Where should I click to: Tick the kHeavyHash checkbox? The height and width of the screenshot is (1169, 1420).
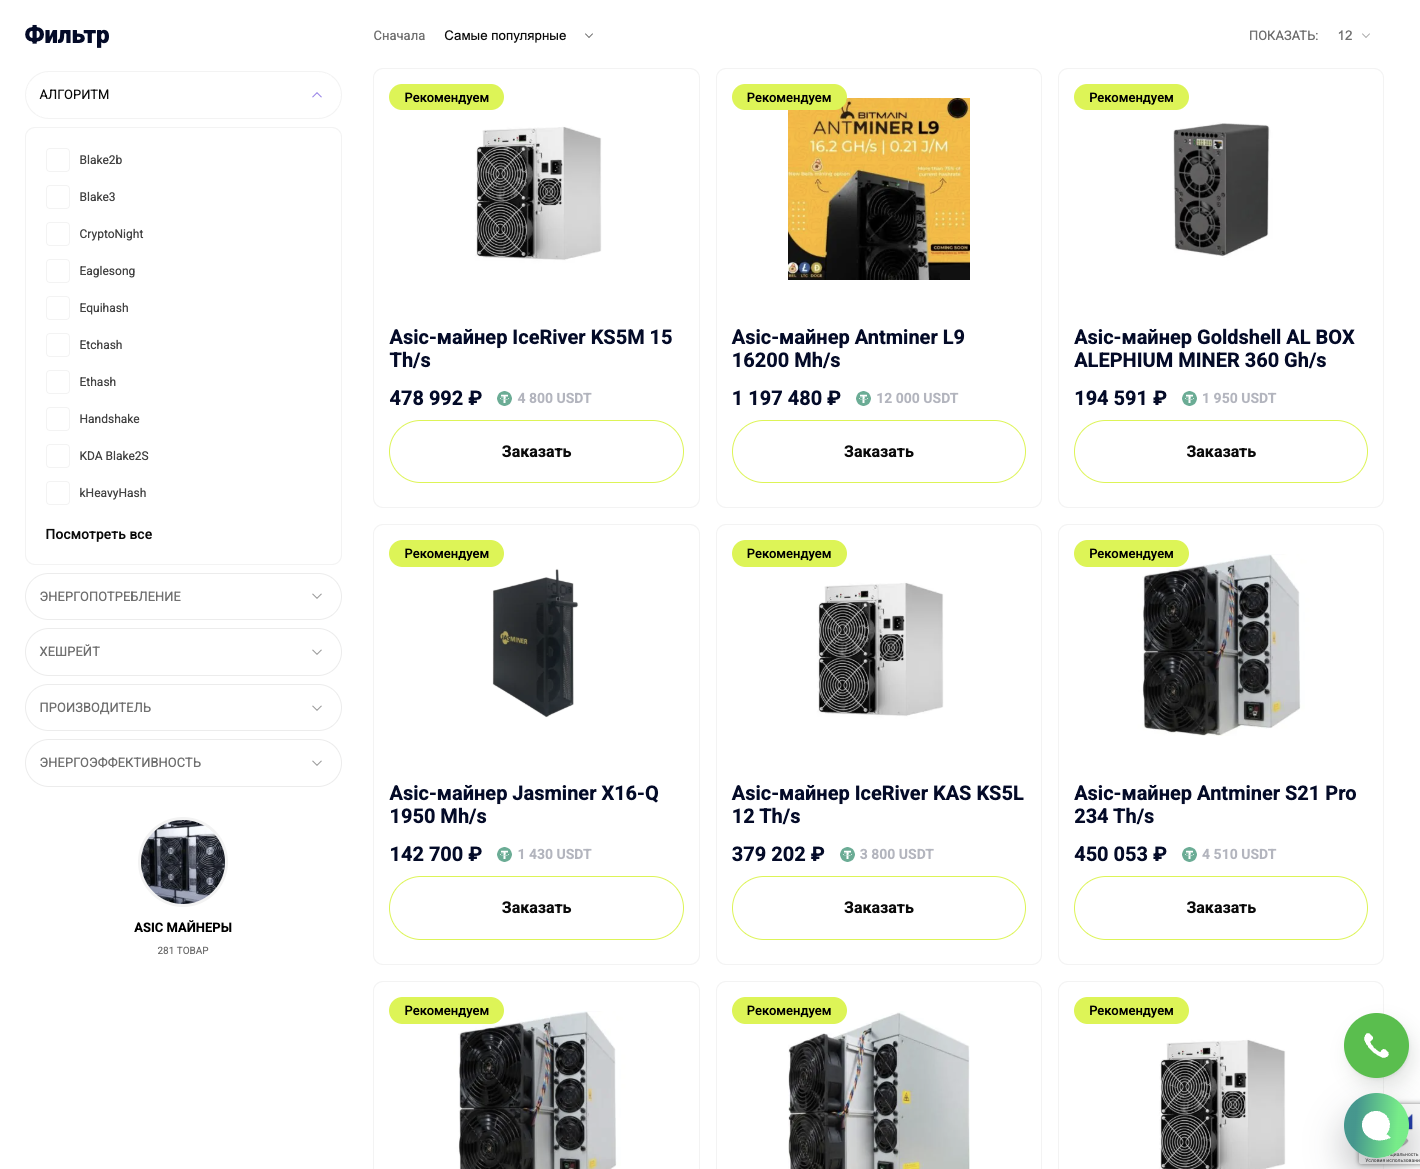coord(58,493)
